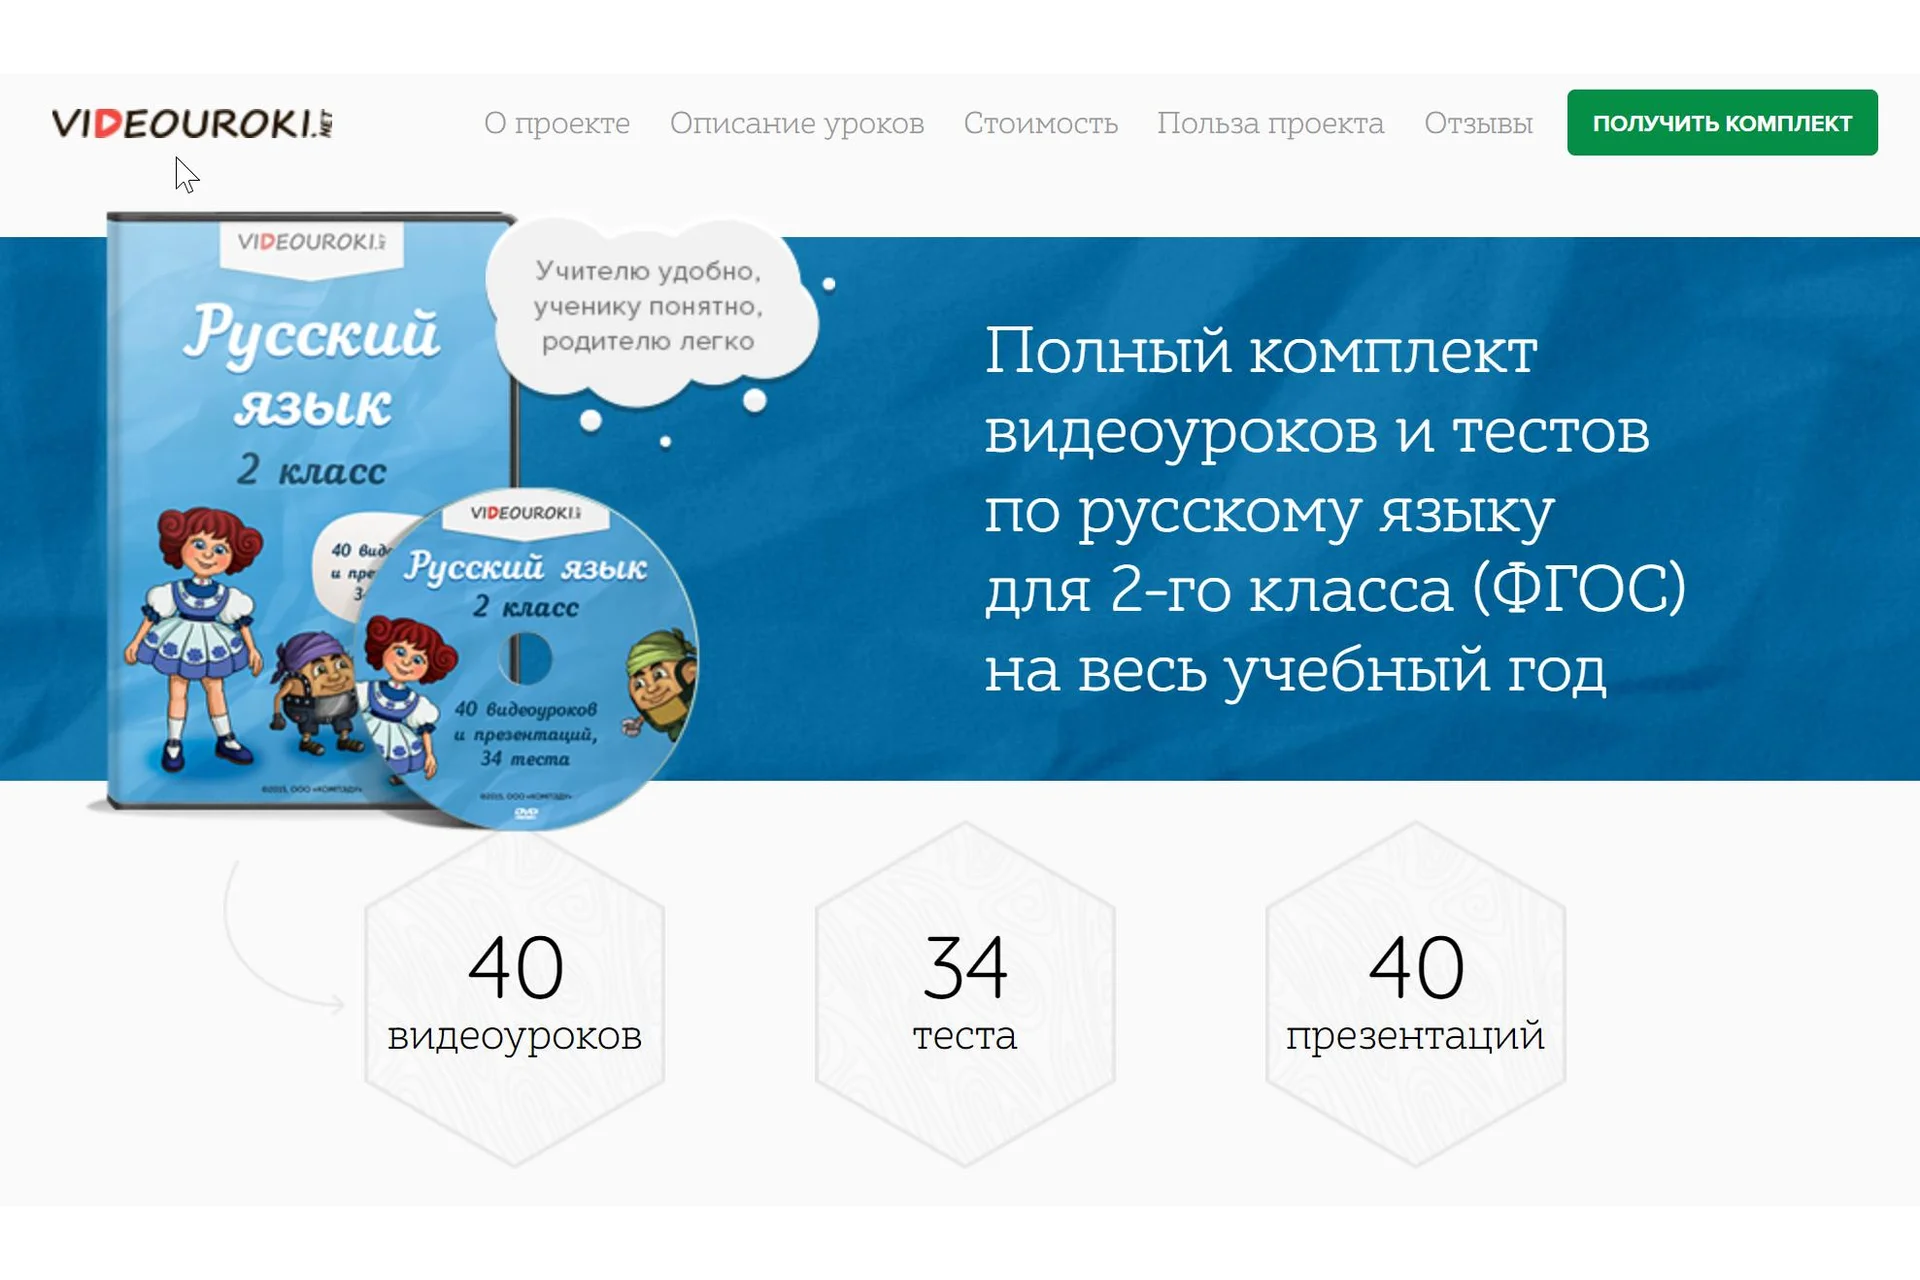Click the VIDEOUROKI.NET logo in header
This screenshot has width=1920, height=1280.
192,123
